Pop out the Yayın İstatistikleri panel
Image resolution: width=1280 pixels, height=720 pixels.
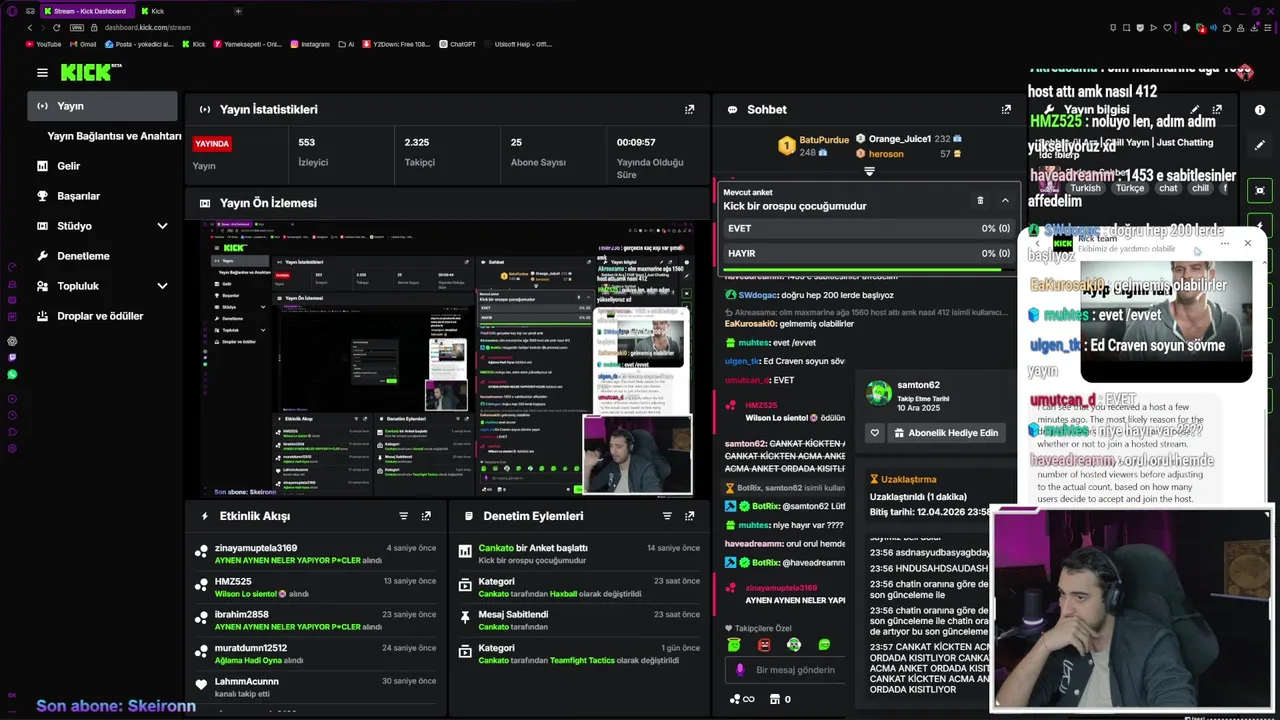689,109
